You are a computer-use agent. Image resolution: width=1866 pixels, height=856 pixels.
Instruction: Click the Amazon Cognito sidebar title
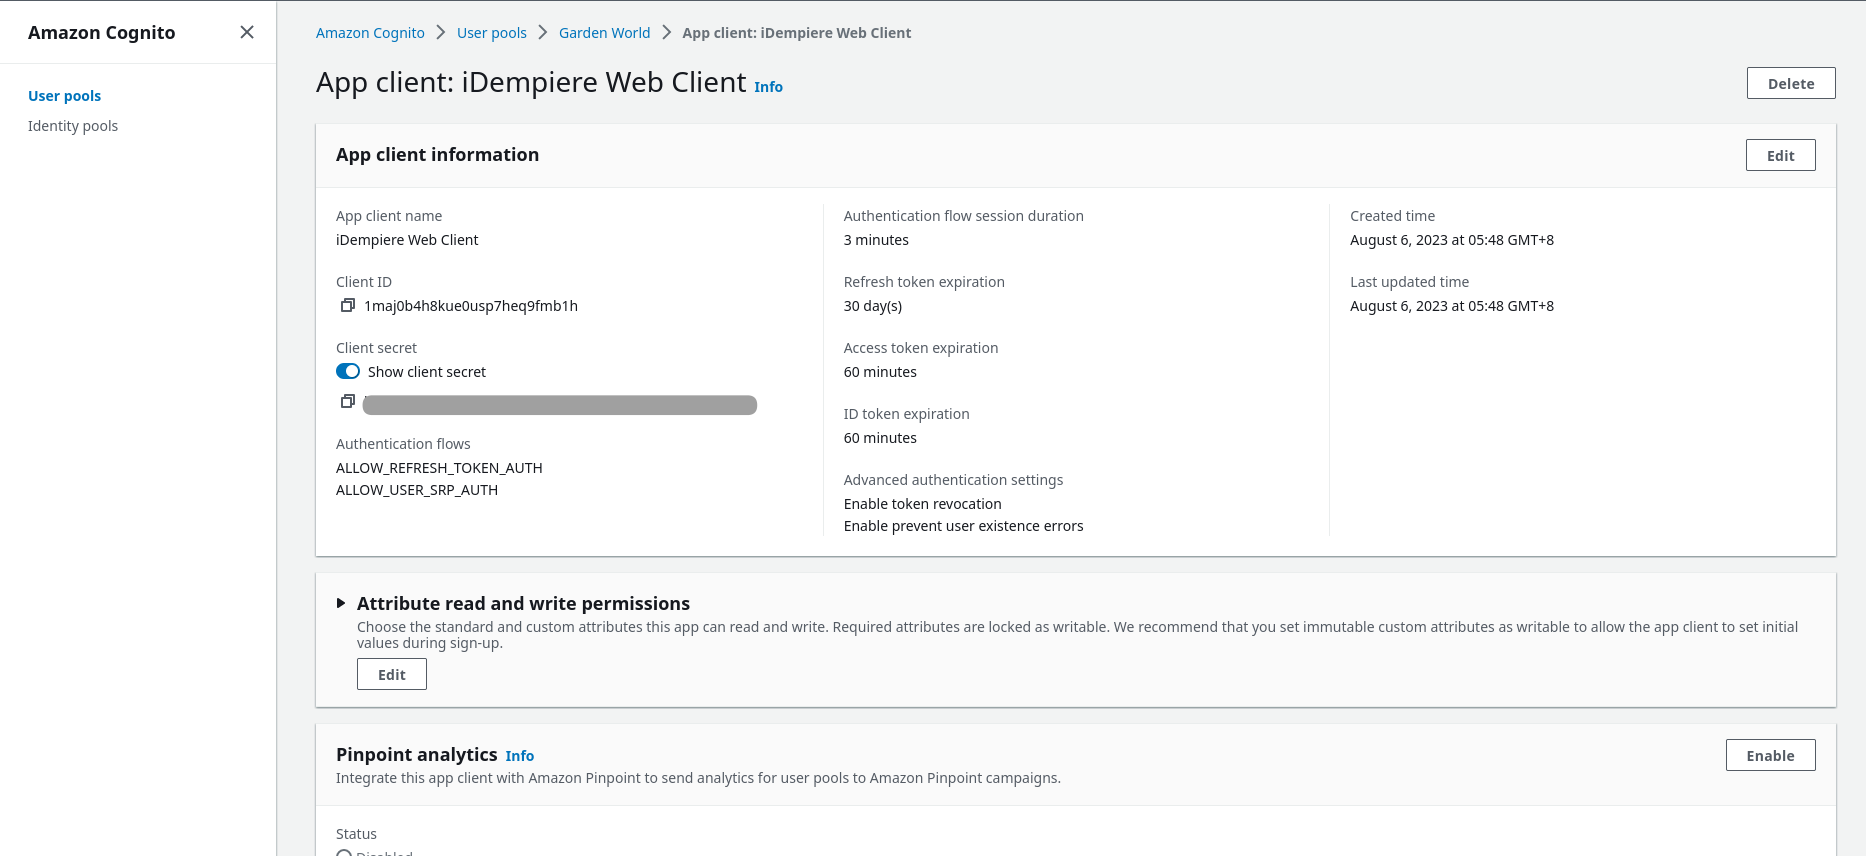tap(102, 32)
